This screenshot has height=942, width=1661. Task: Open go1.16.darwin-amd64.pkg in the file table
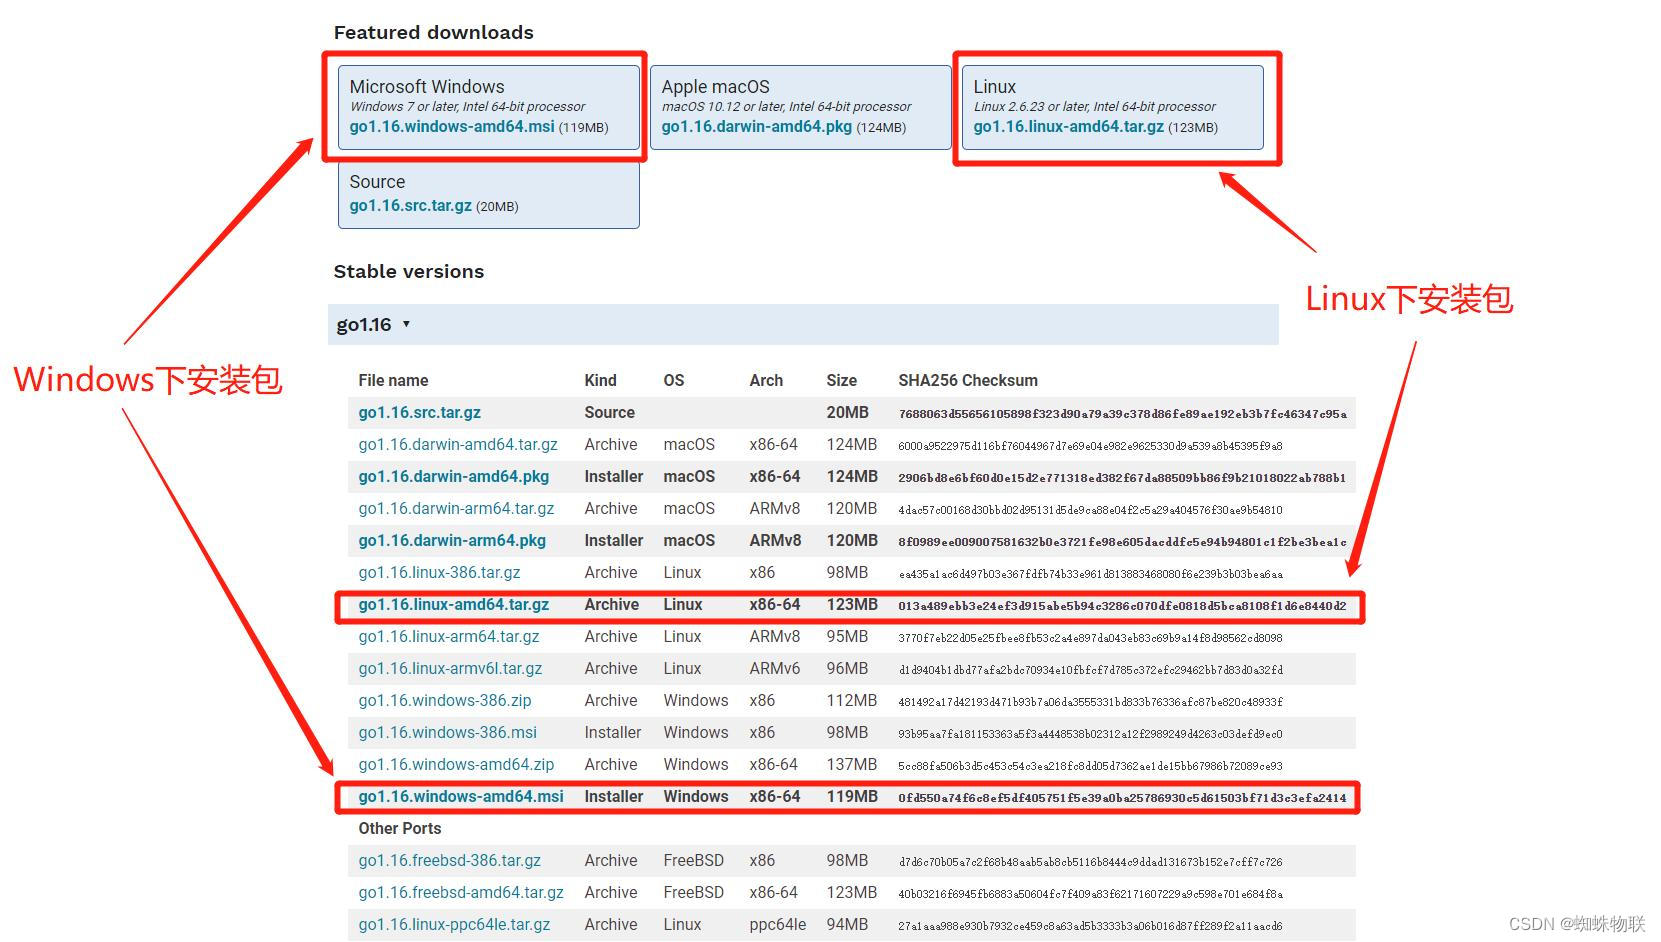click(454, 476)
